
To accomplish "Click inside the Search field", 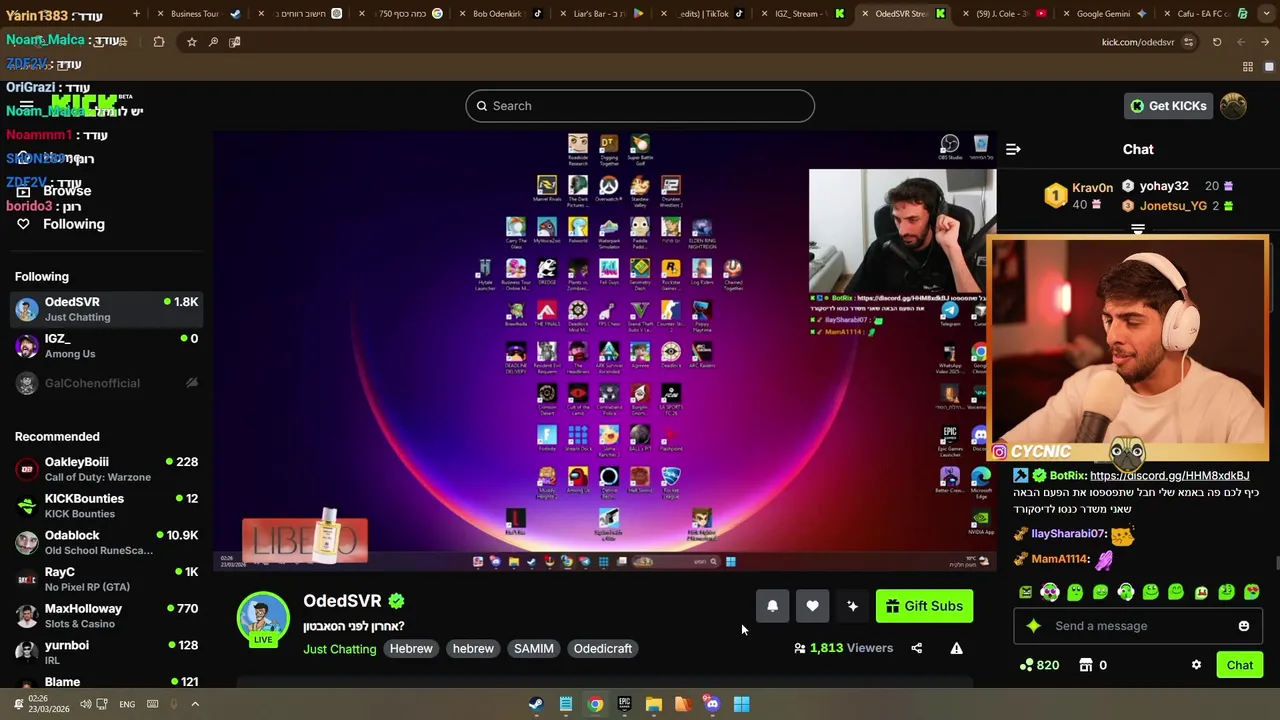I will (x=640, y=106).
